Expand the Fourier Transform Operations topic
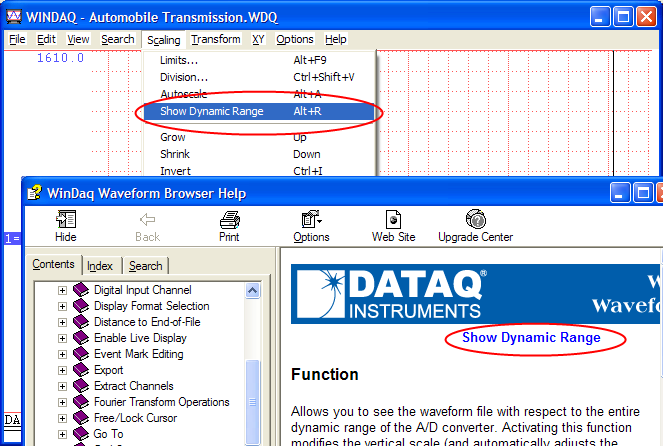The image size is (663, 446). (x=62, y=402)
